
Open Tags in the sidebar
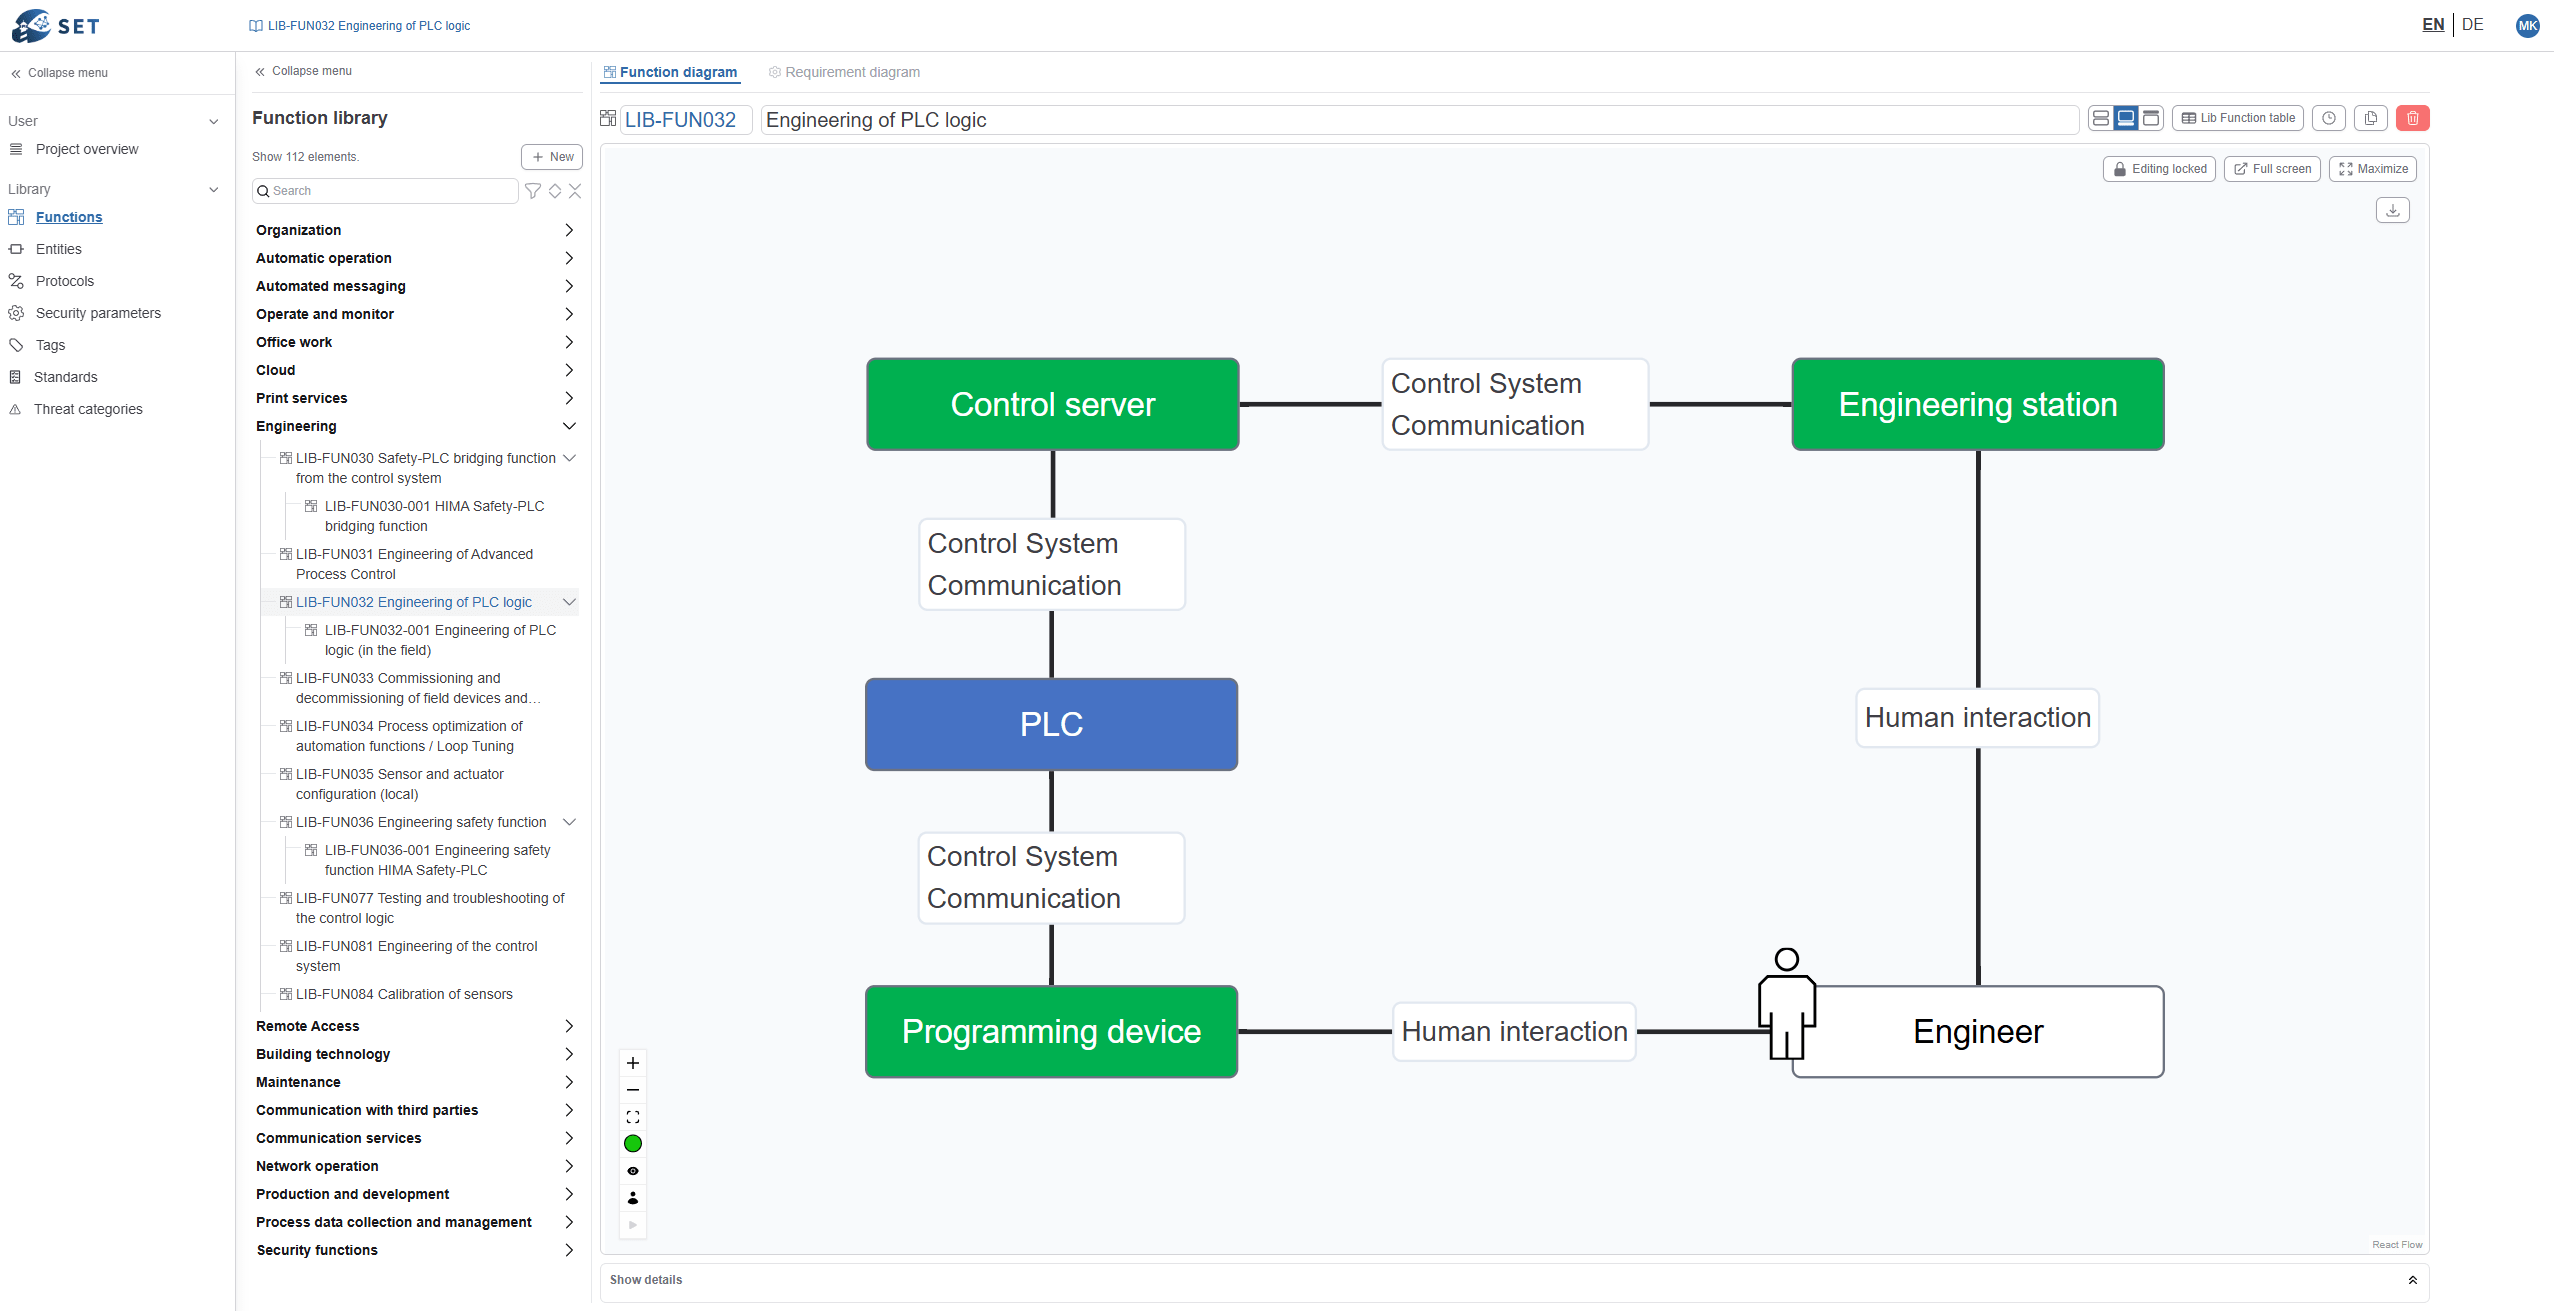click(x=50, y=345)
